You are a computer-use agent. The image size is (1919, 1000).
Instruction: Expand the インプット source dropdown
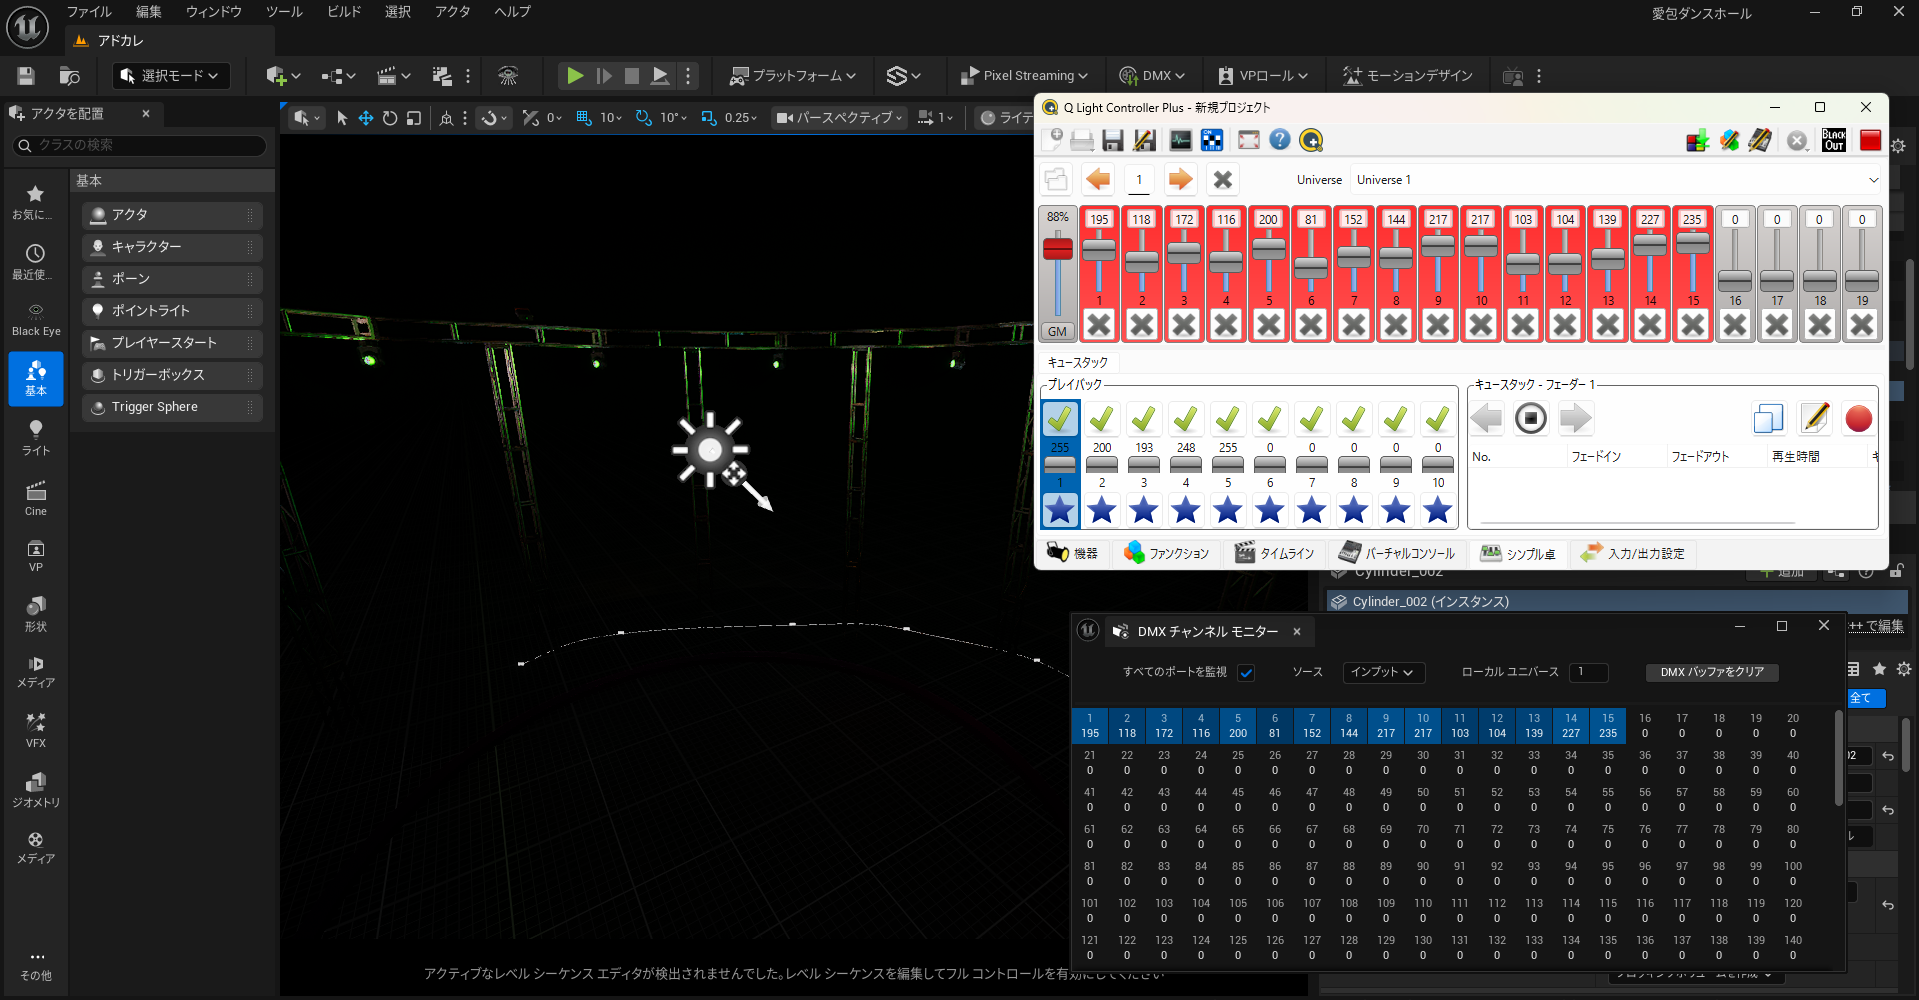point(1383,672)
